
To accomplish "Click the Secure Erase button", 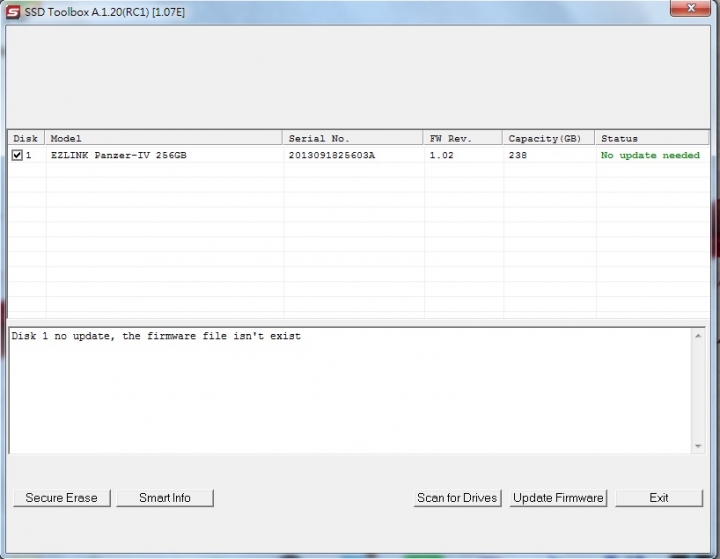I will point(62,498).
